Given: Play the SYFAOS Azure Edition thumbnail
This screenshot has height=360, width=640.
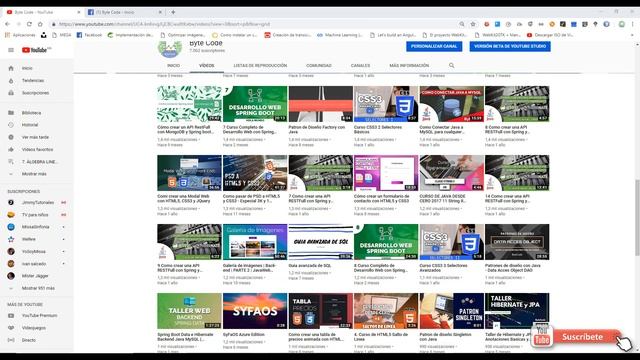Looking at the screenshot, I should tap(255, 311).
